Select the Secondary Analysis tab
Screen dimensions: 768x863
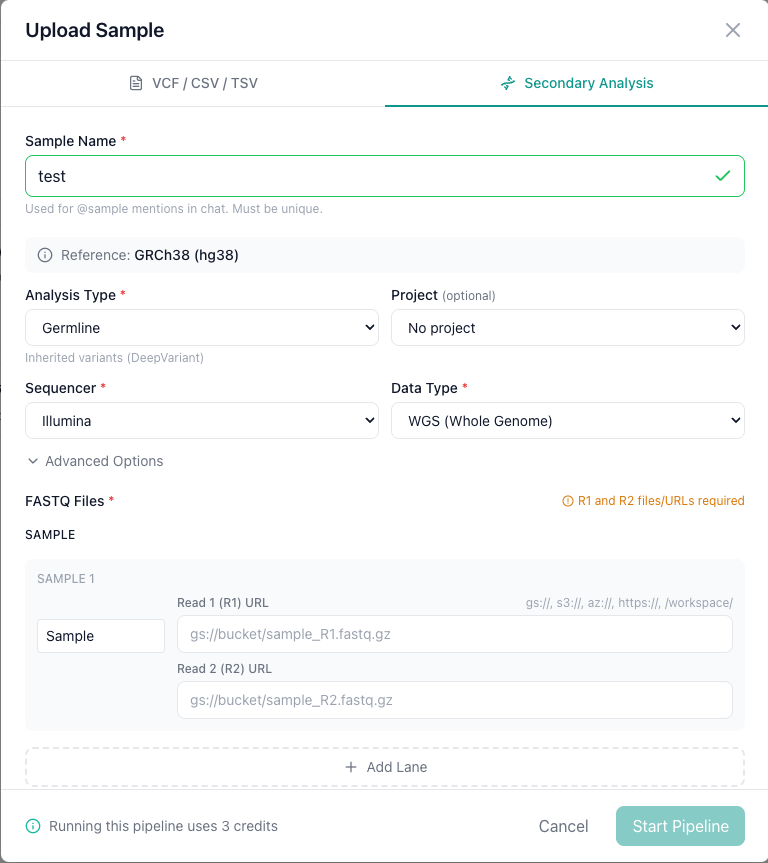click(577, 83)
